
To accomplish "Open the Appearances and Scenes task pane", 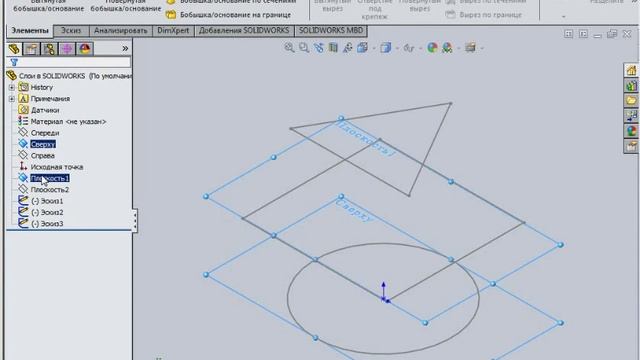I will tap(631, 131).
